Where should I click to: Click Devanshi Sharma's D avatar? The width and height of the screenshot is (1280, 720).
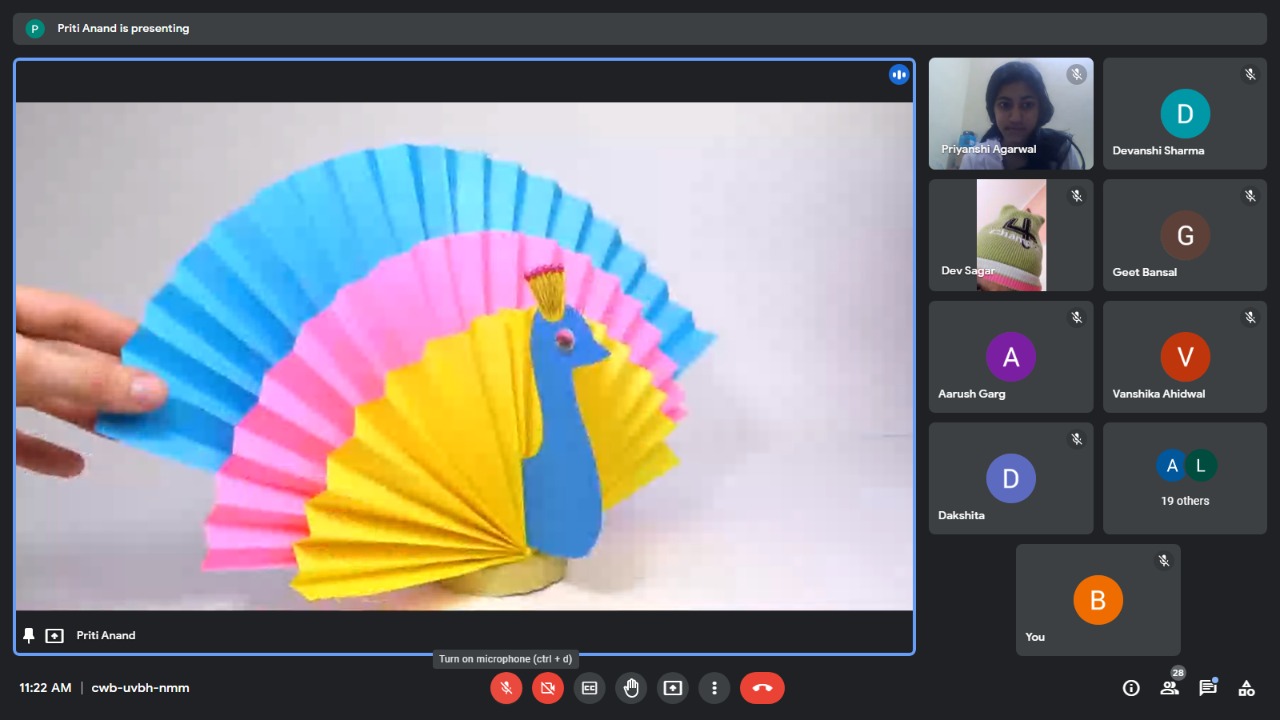coord(1185,114)
